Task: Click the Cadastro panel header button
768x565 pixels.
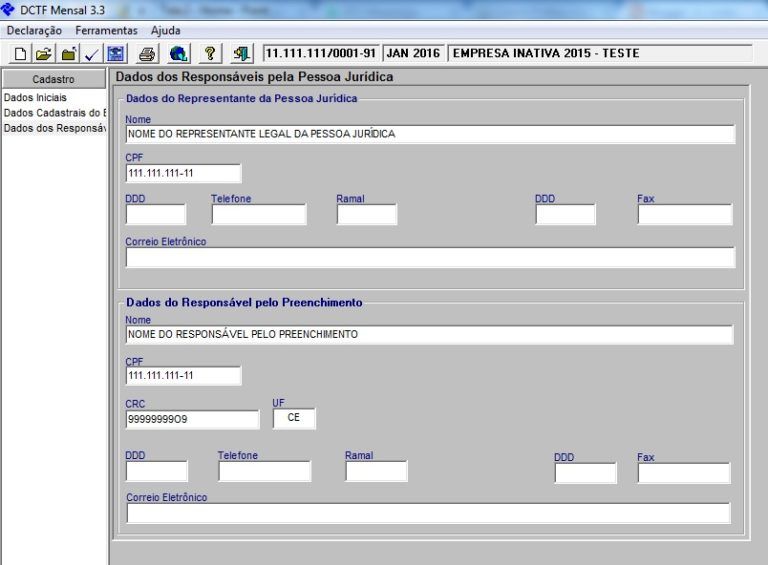Action: coord(53,79)
